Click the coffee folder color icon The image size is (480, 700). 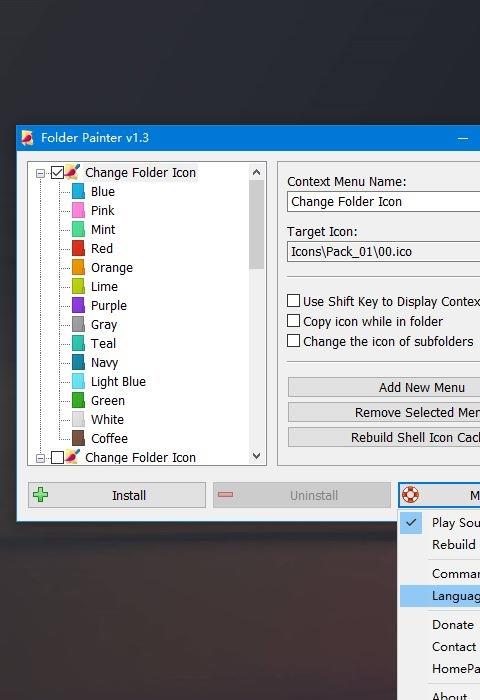78,438
